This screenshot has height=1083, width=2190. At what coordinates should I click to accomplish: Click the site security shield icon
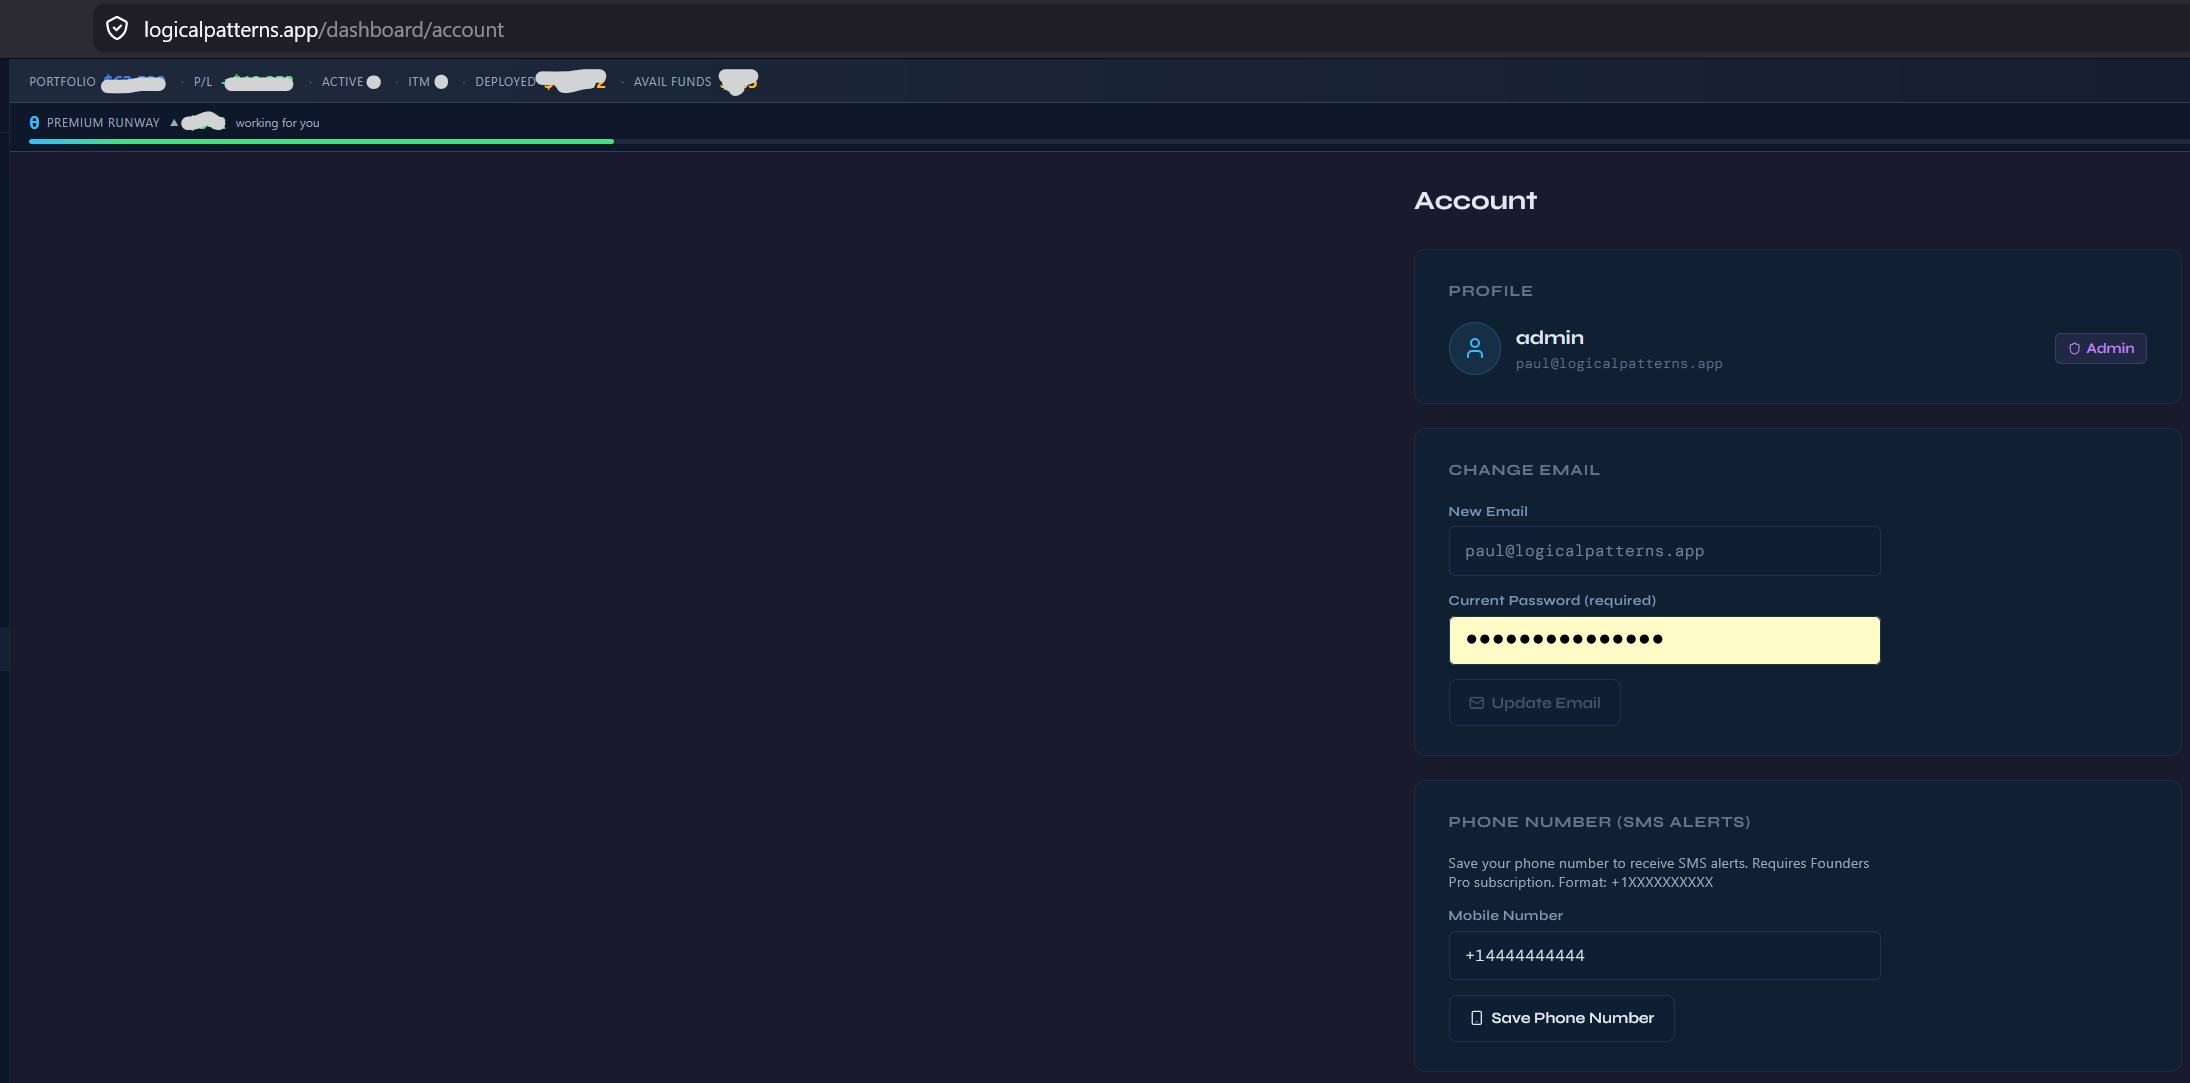117,29
